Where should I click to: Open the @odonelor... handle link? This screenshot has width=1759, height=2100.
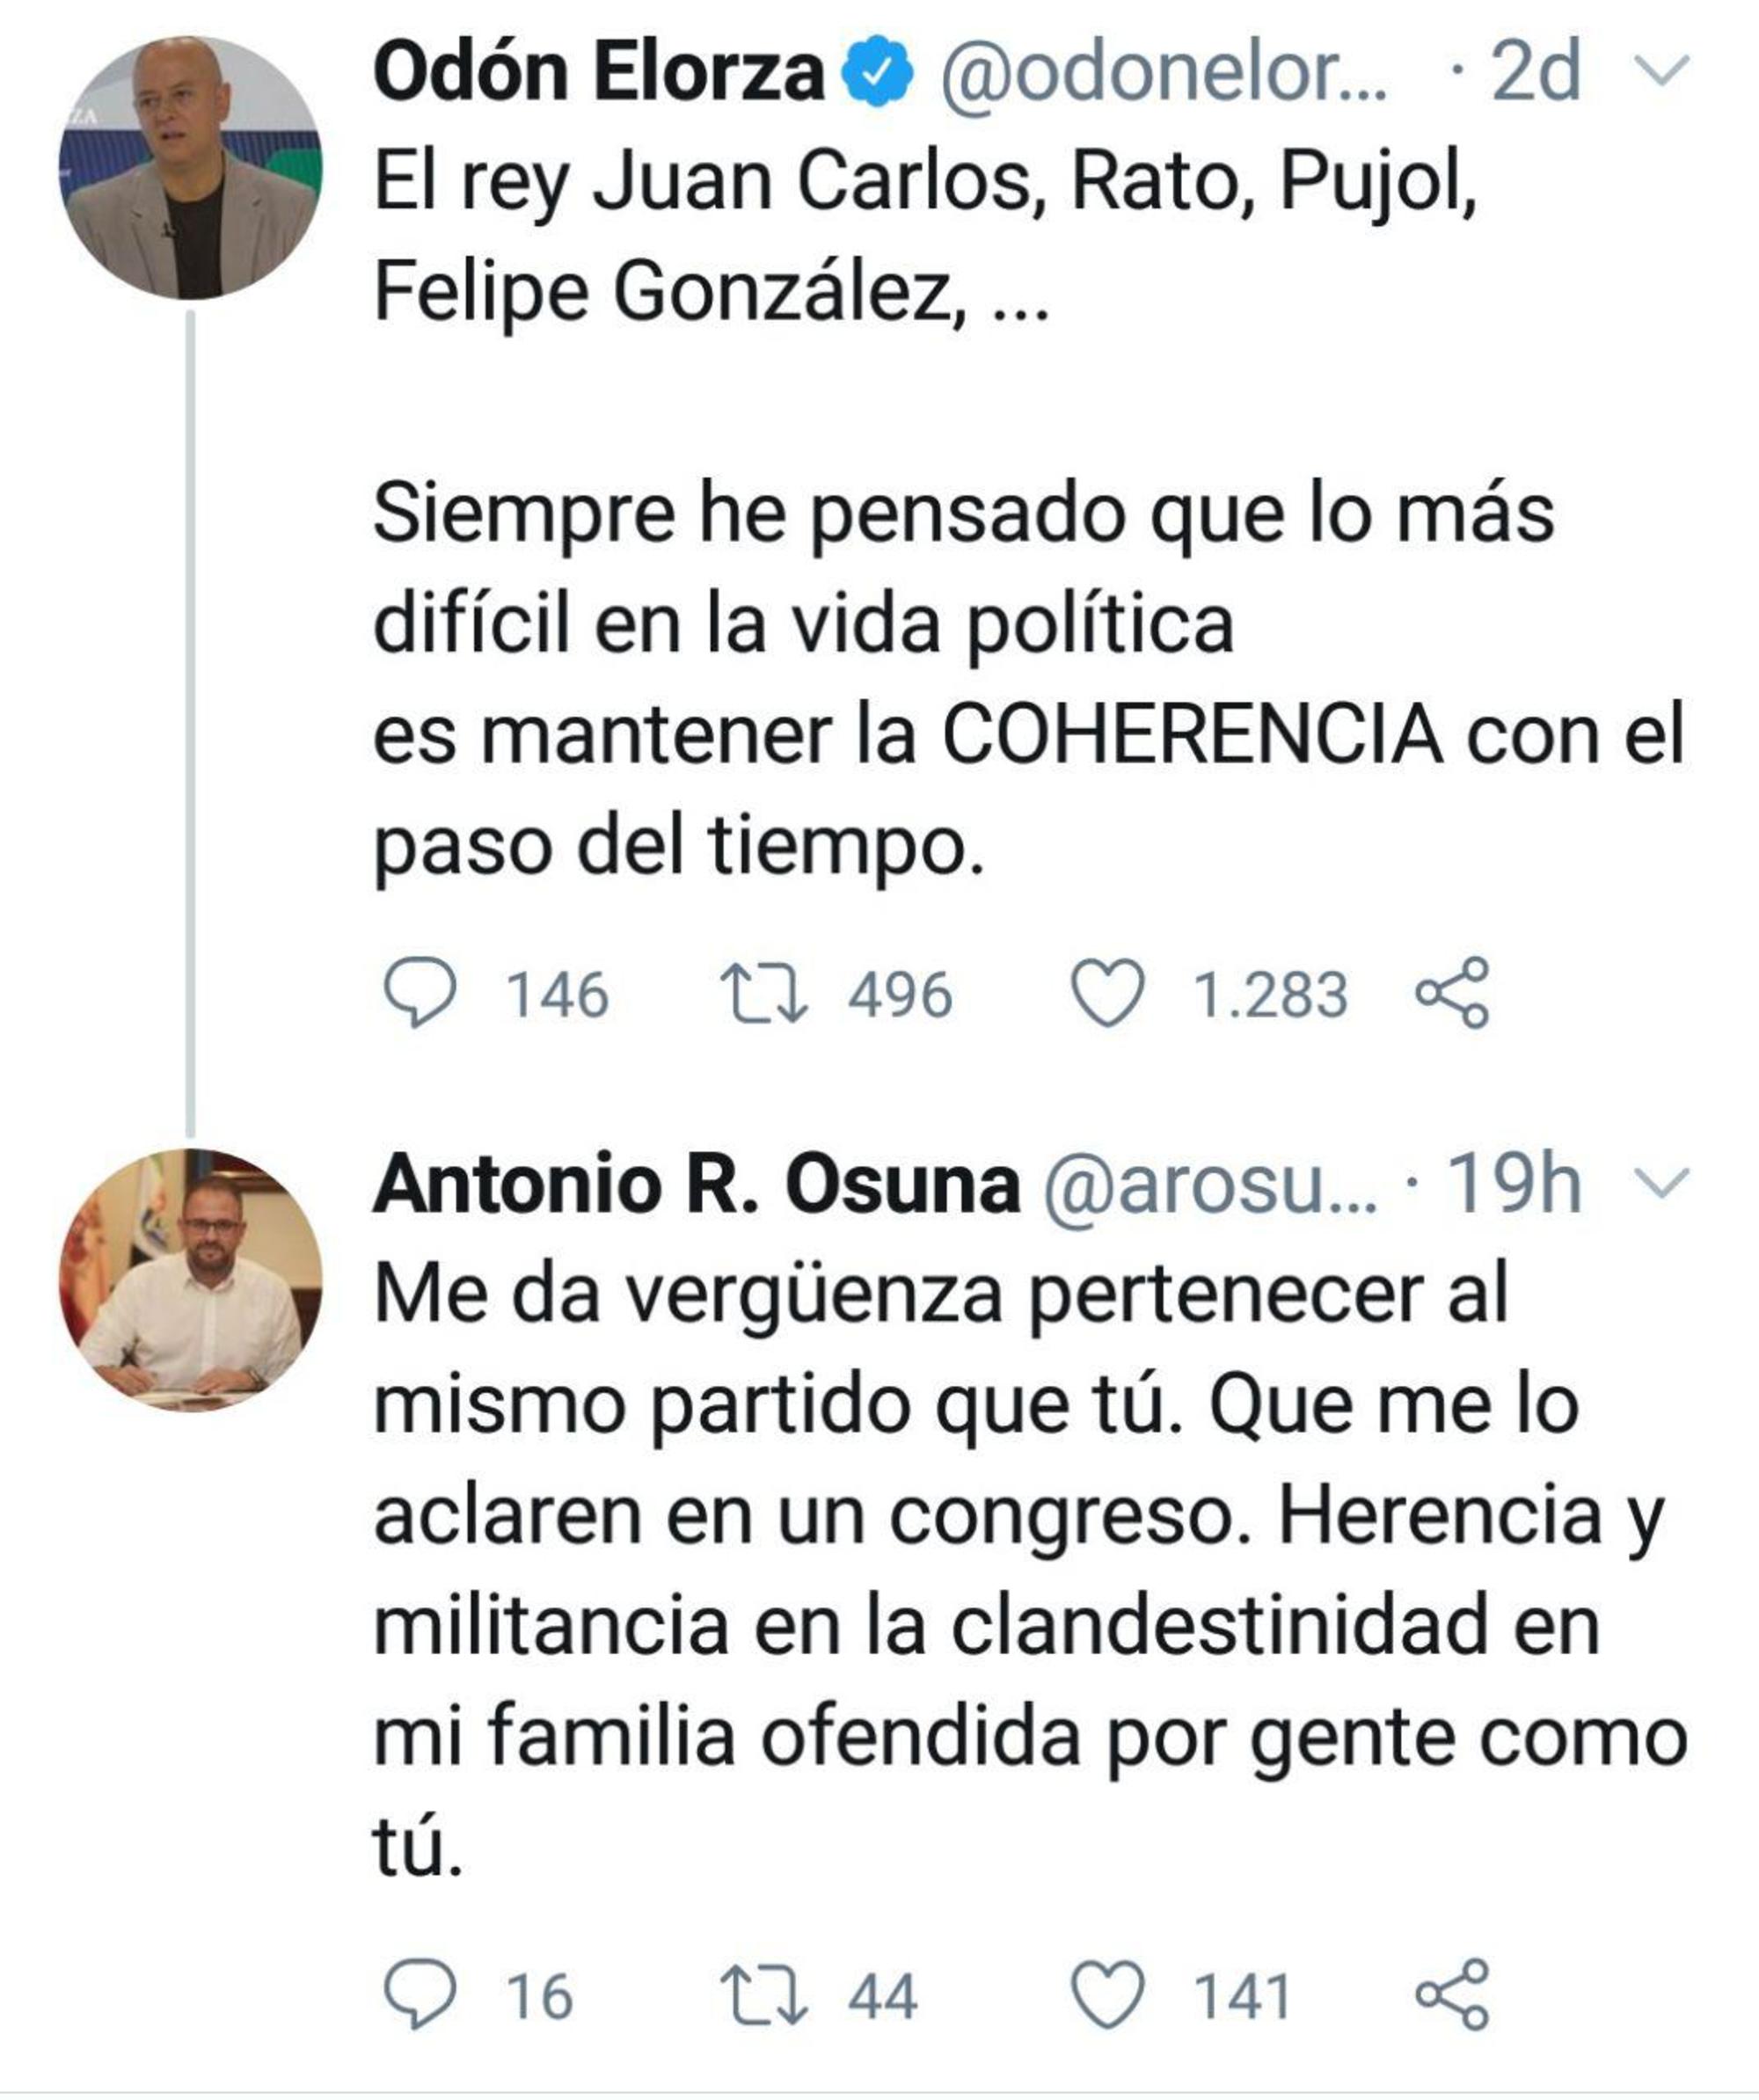click(x=1162, y=72)
